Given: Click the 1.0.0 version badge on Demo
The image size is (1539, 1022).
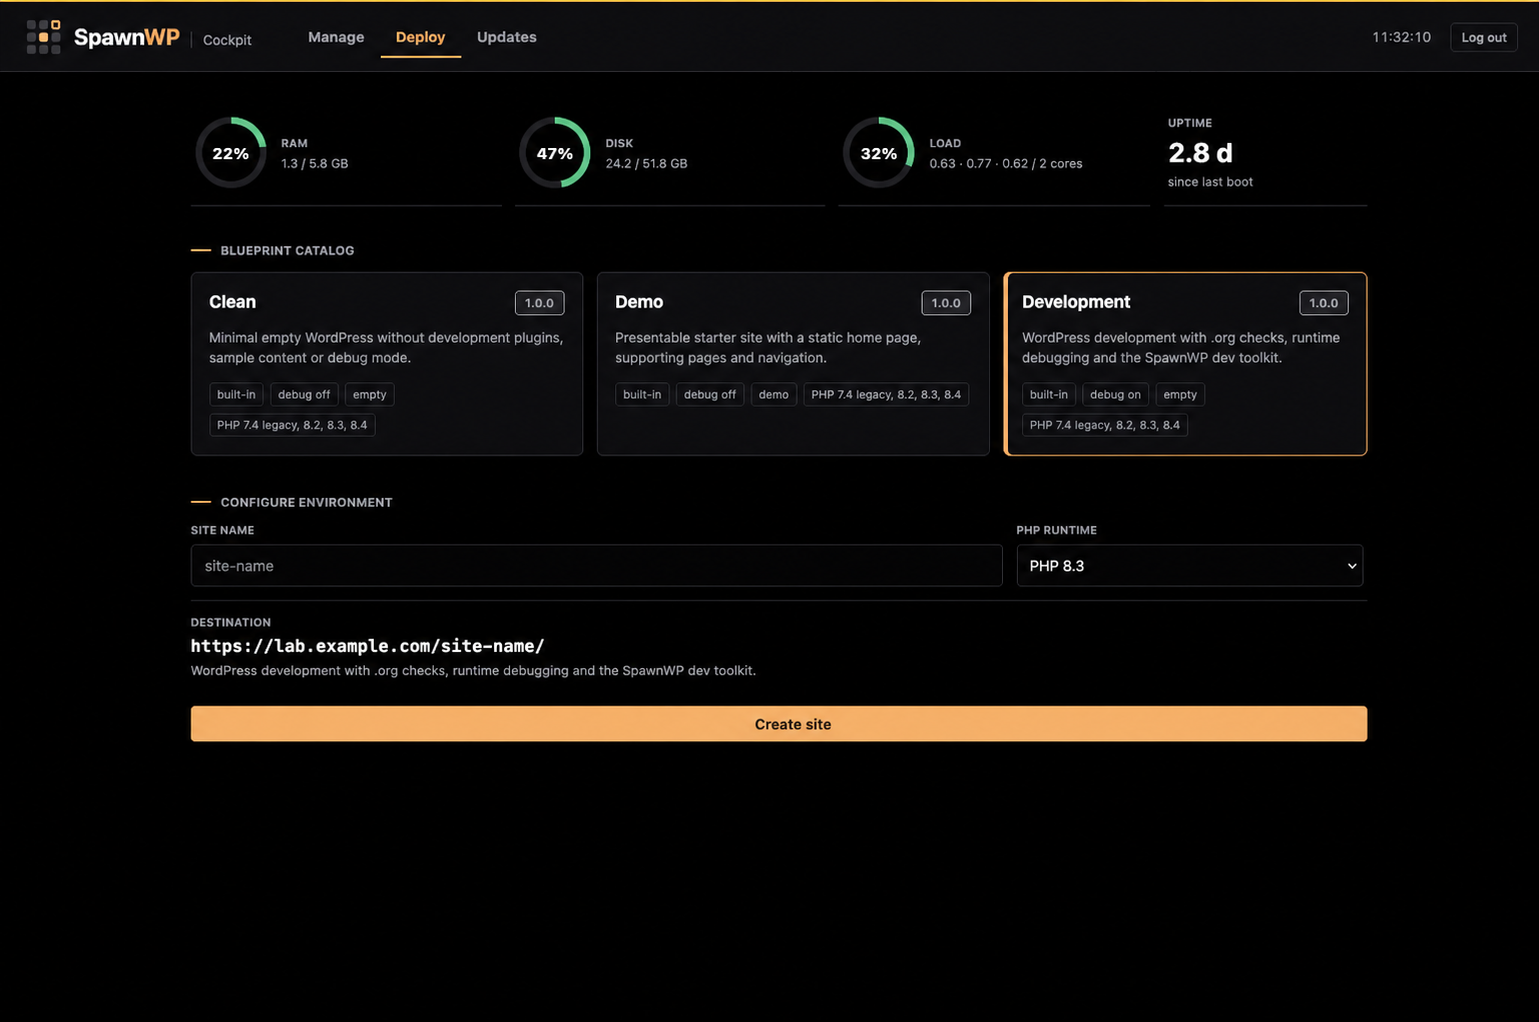Looking at the screenshot, I should point(946,303).
